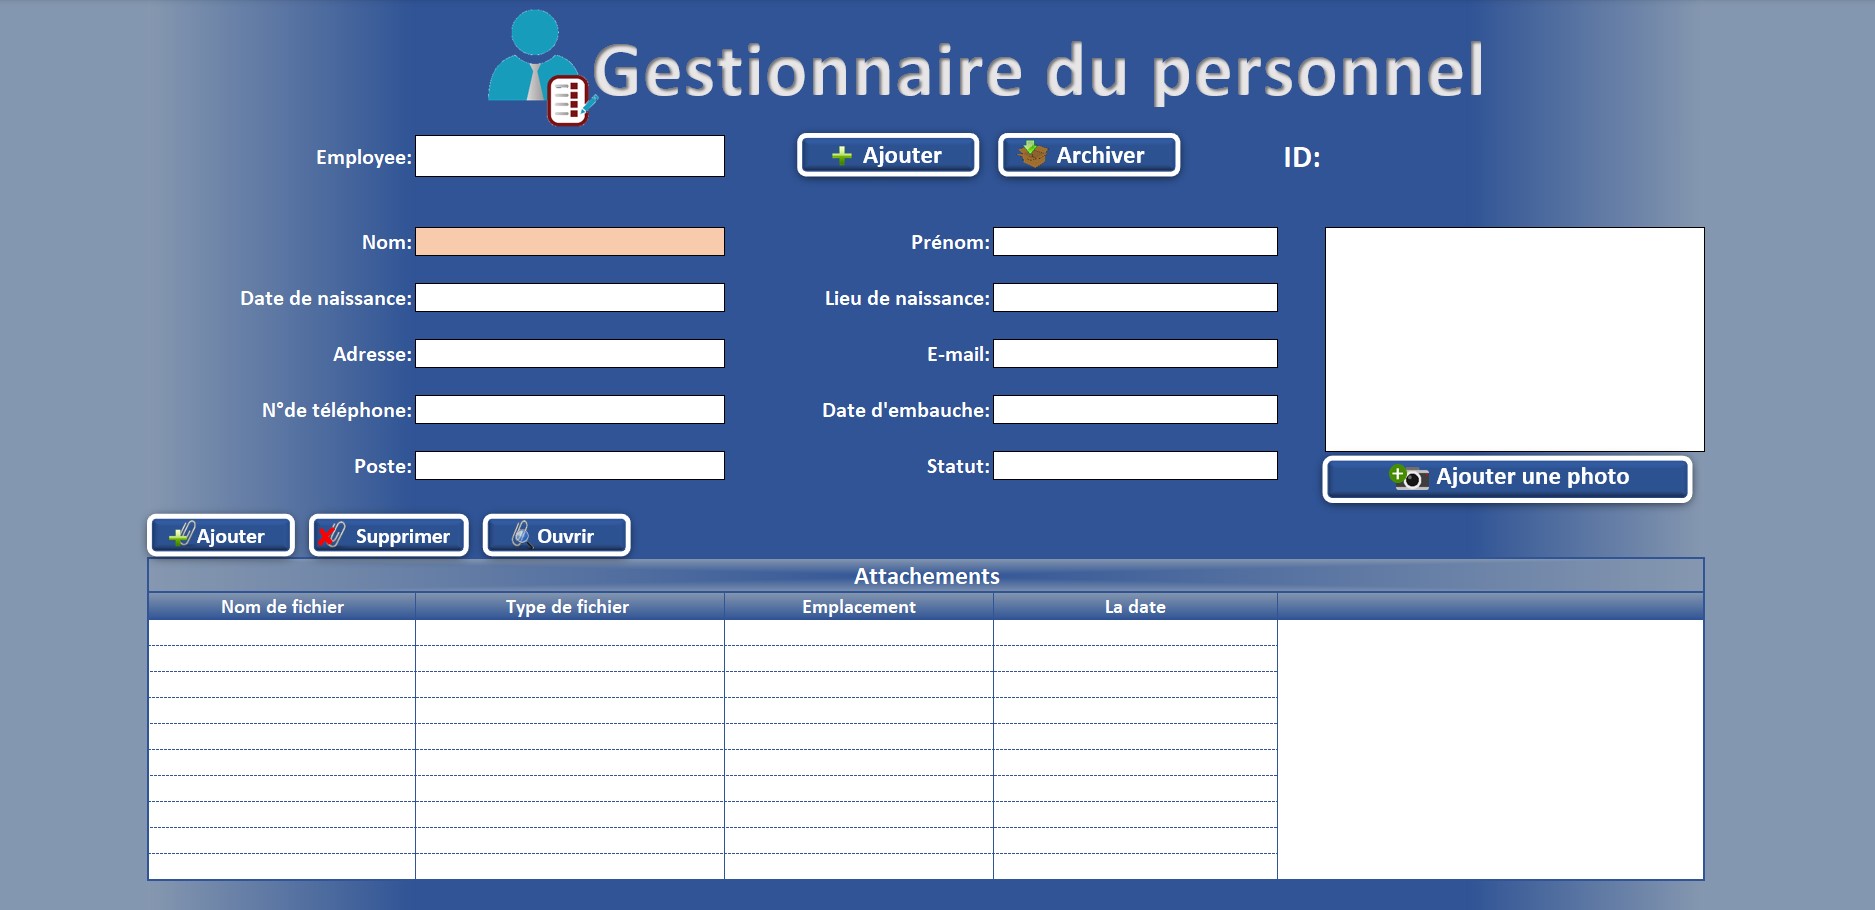This screenshot has width=1875, height=910.
Task: Click Supprimer to delete attachment
Action: 389,535
